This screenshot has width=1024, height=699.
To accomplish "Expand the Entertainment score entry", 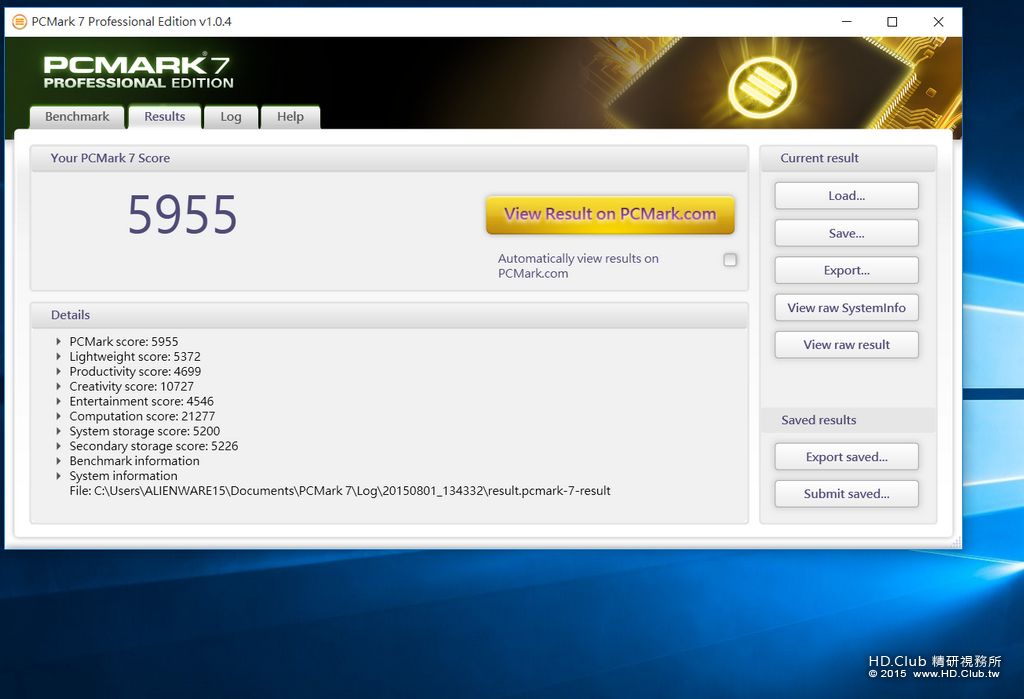I will pos(59,401).
